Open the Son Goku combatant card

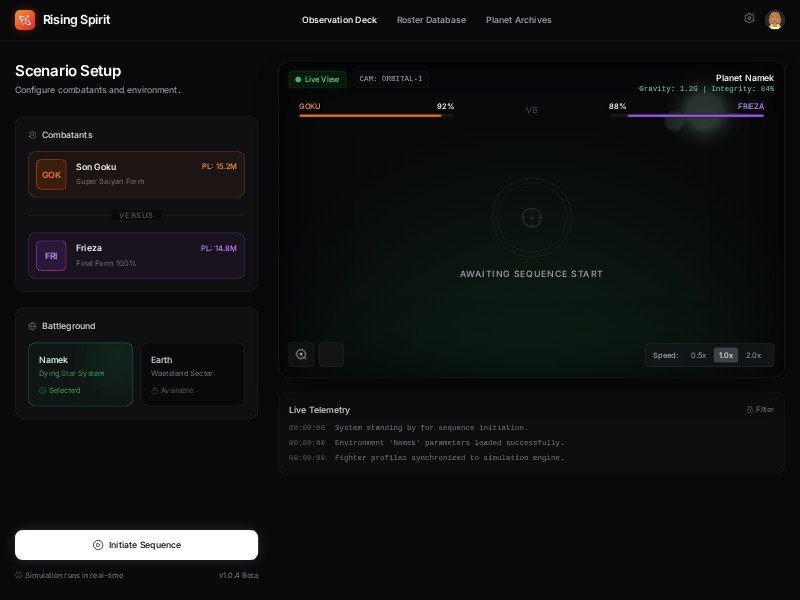point(136,174)
